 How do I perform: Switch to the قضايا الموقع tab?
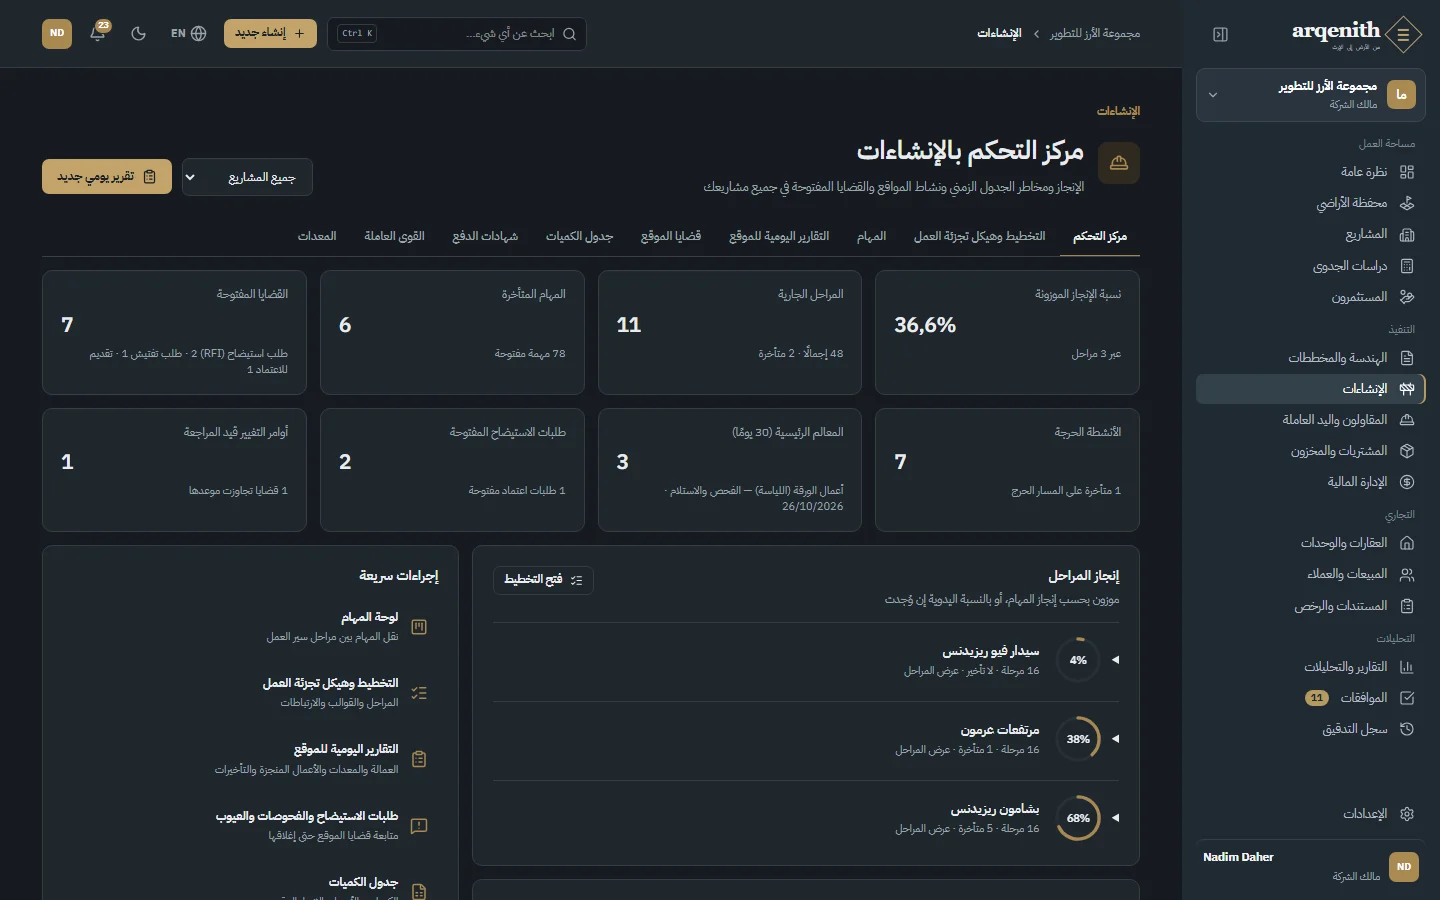[x=671, y=237]
